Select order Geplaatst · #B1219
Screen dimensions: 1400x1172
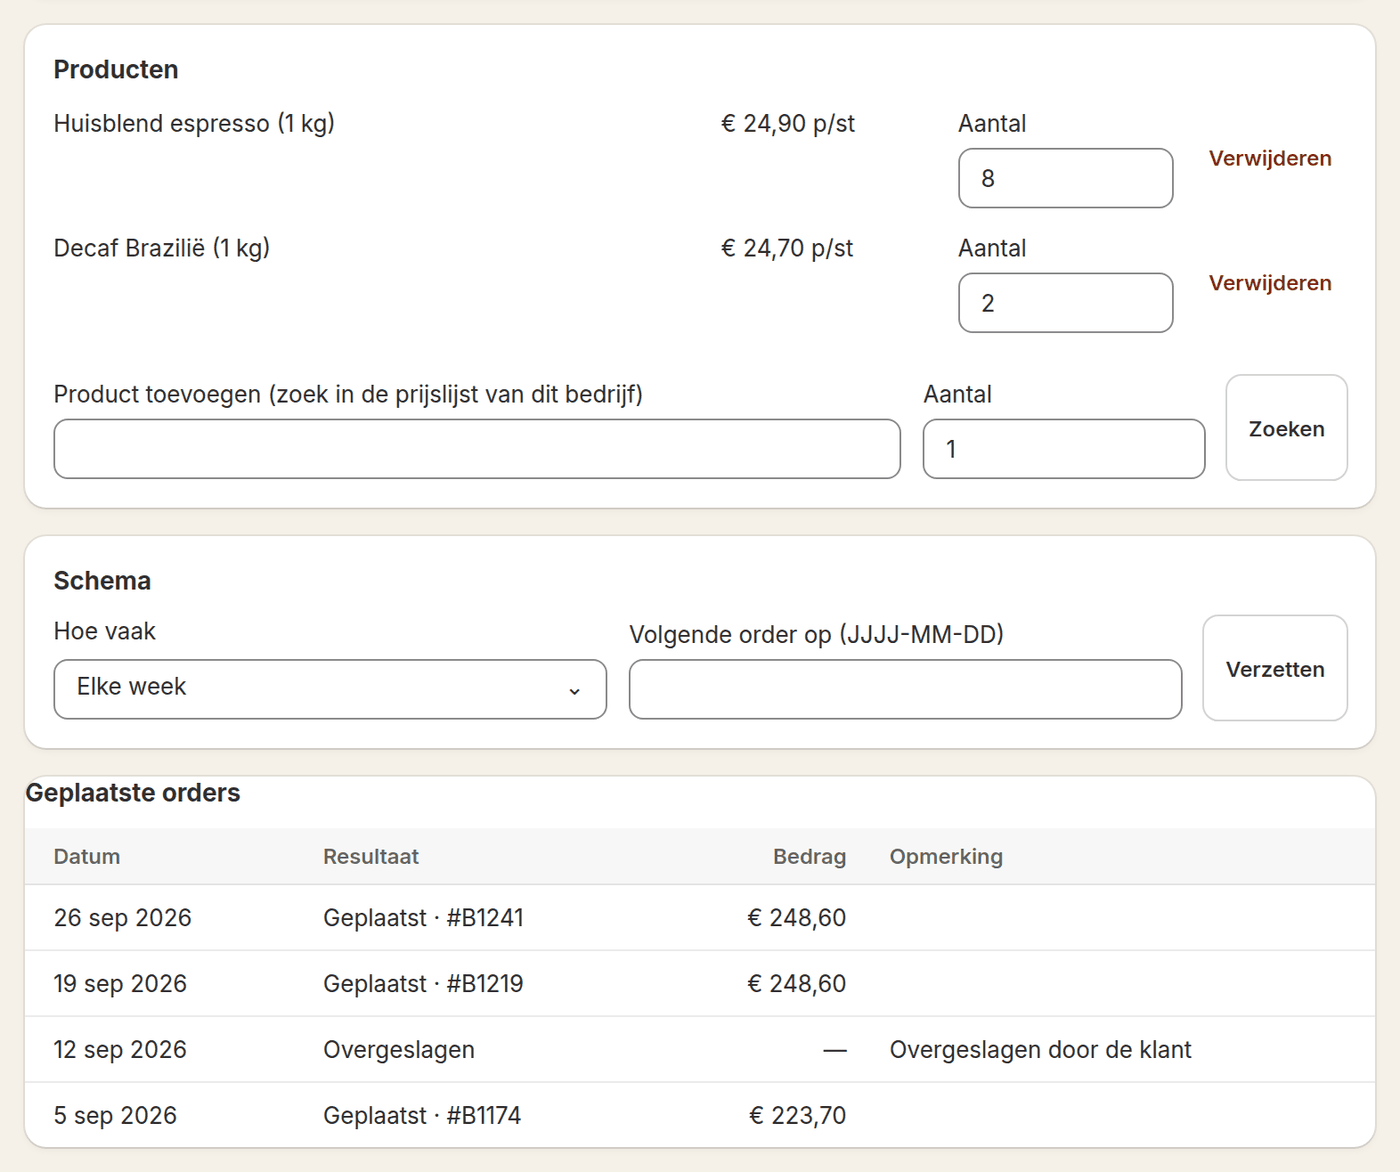point(423,984)
